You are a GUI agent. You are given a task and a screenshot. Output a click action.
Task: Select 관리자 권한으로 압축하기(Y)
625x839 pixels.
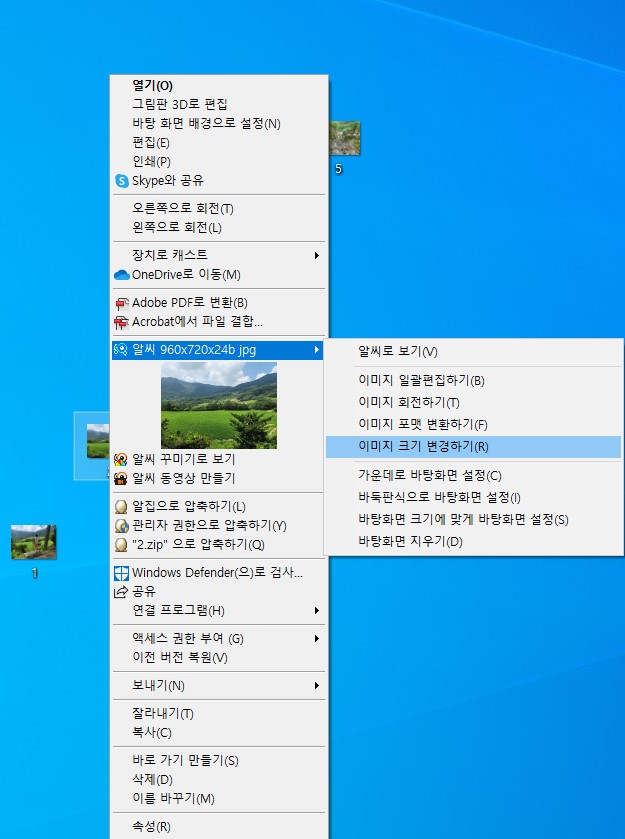click(219, 526)
